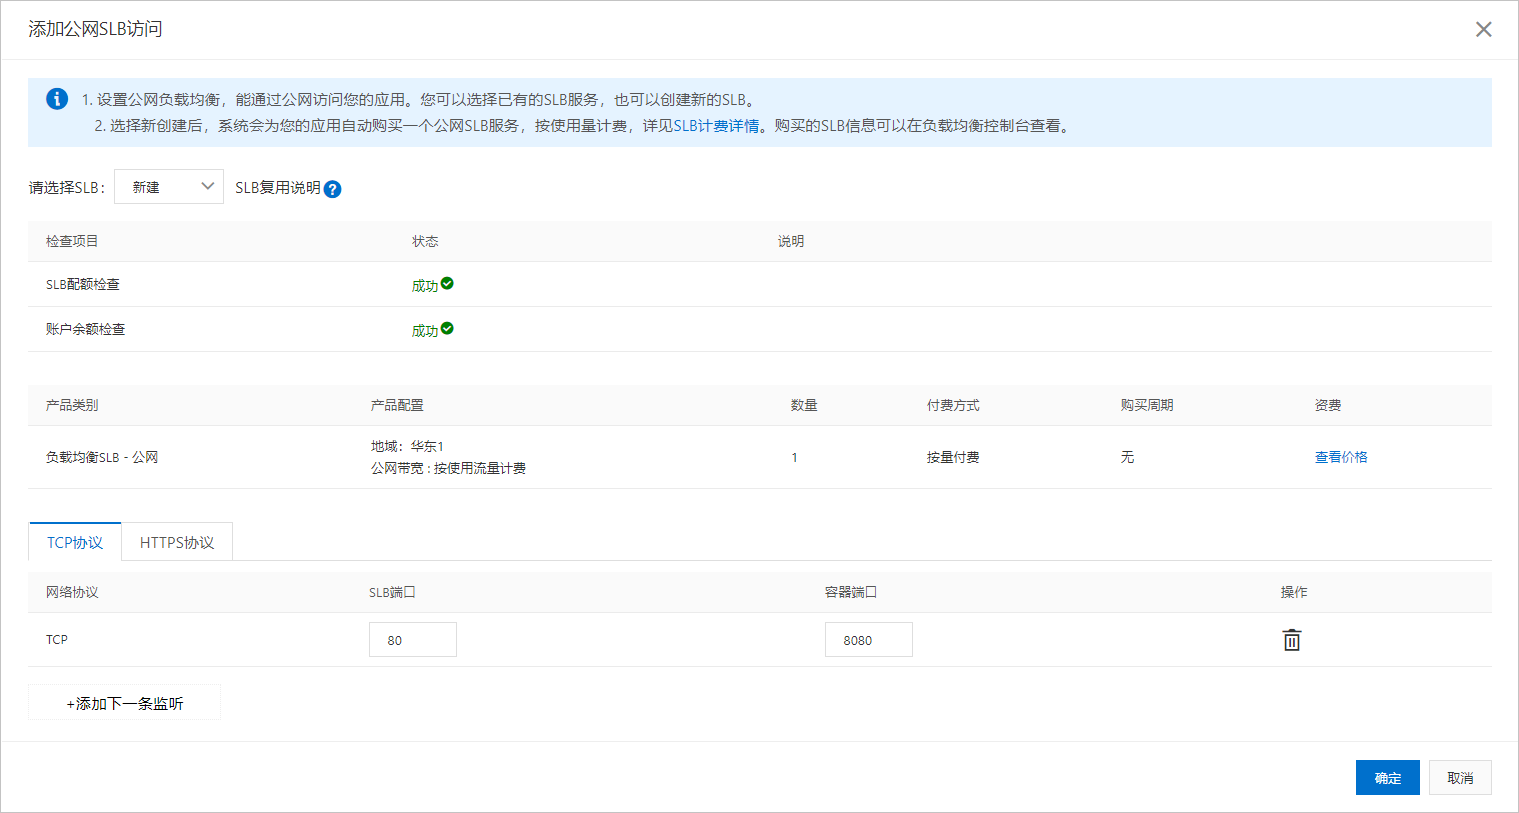1519x813 pixels.
Task: Click the 取消 cancel button
Action: click(x=1460, y=778)
